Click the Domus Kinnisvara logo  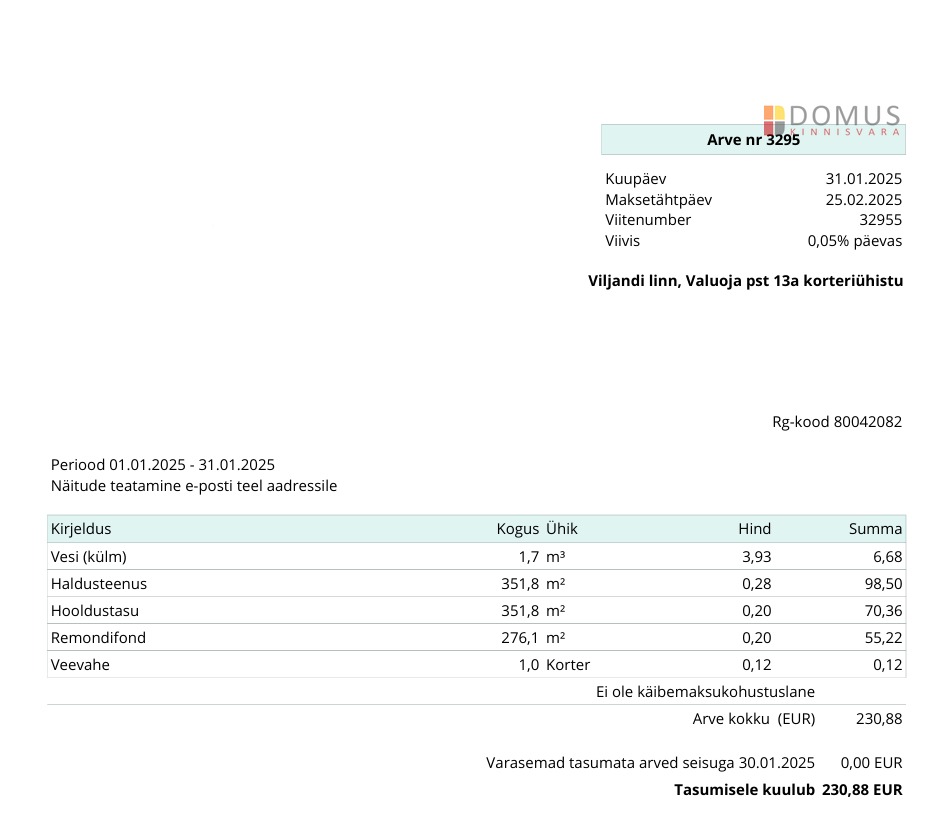point(832,119)
